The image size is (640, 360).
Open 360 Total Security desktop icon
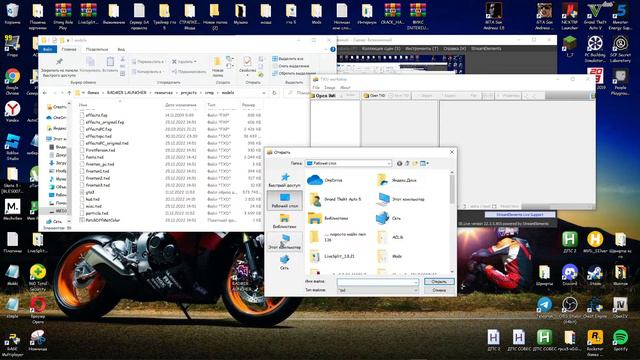[38, 278]
